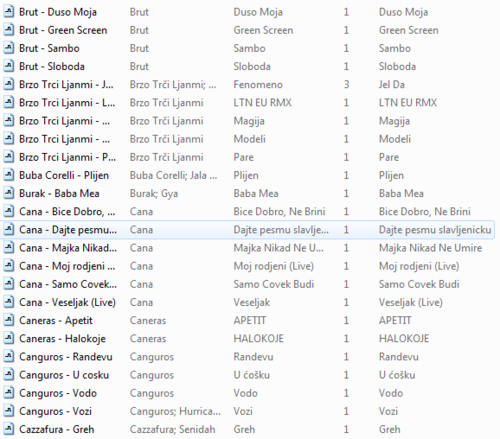Click the icon beside Cana - Veseljak (Live)
This screenshot has height=439, width=500.
(9, 302)
